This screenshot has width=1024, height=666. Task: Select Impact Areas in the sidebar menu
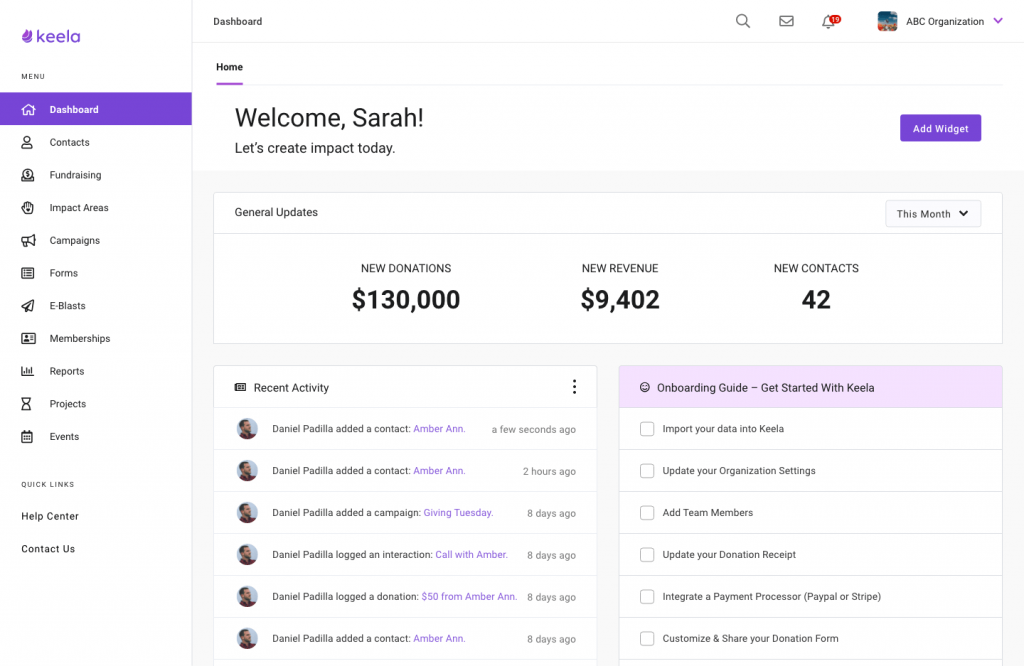click(28, 207)
